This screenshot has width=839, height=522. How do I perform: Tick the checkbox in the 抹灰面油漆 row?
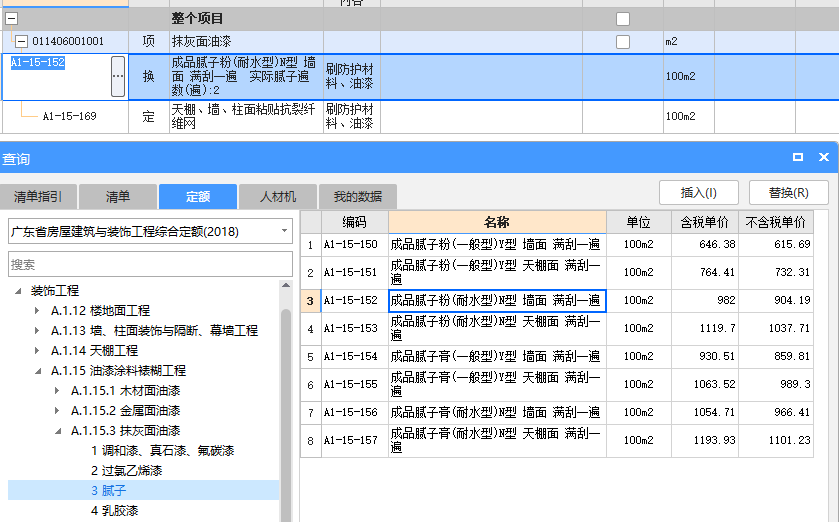pos(623,42)
